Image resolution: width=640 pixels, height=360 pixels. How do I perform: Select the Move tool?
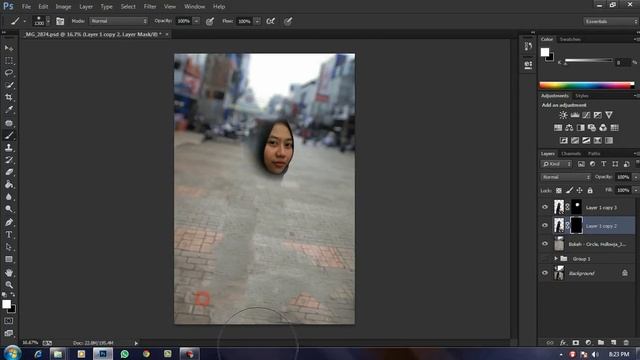coord(9,48)
